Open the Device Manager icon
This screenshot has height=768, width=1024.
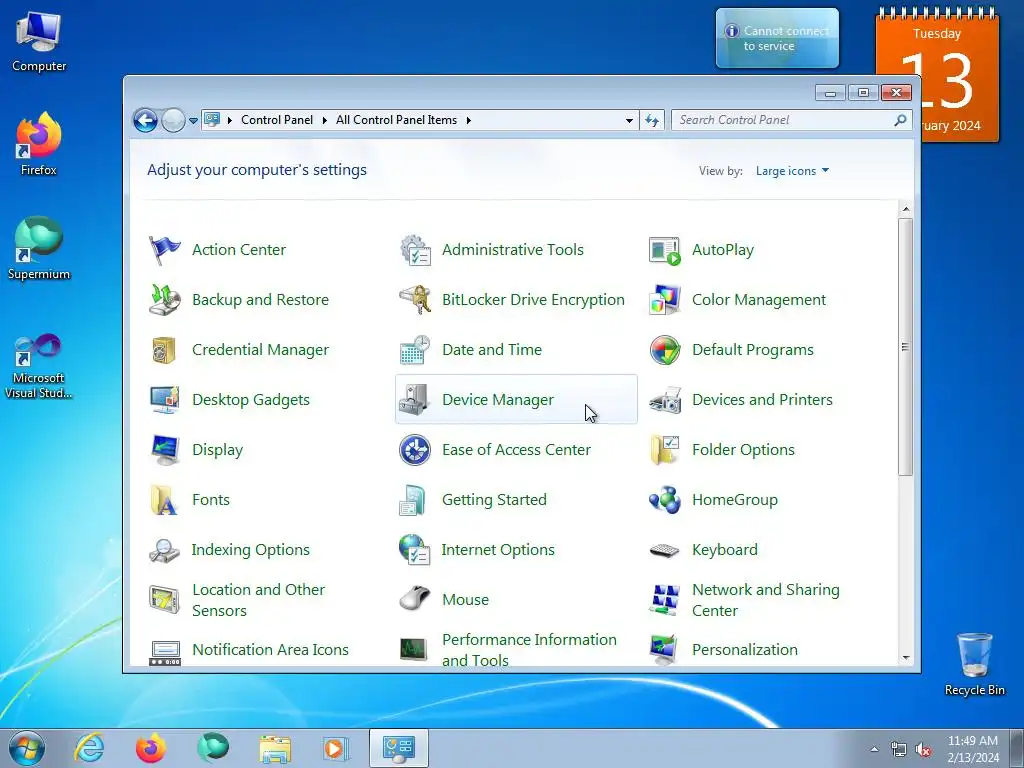coord(415,400)
